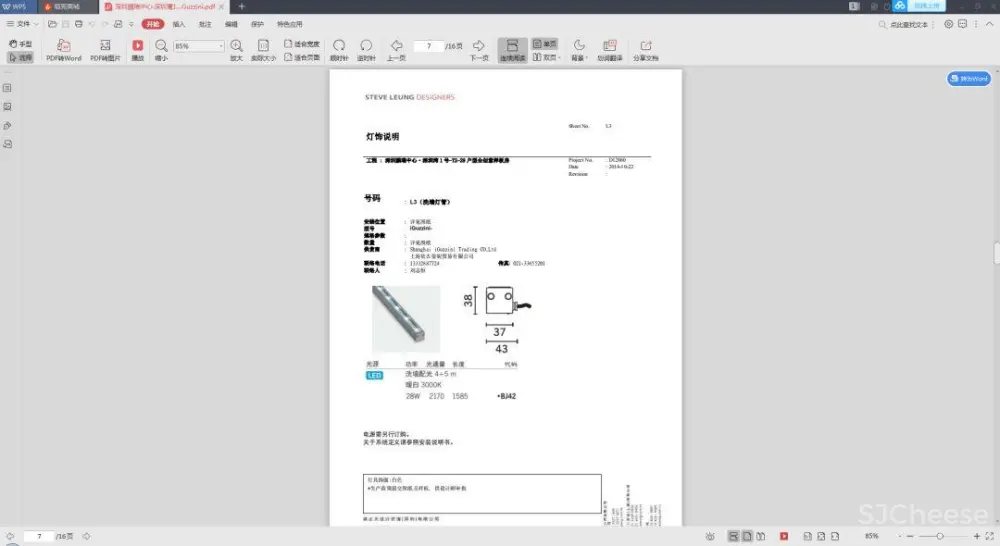Viewport: 1000px width, 546px height.
Task: Open the double page (双页) dropdown
Action: [x=547, y=57]
